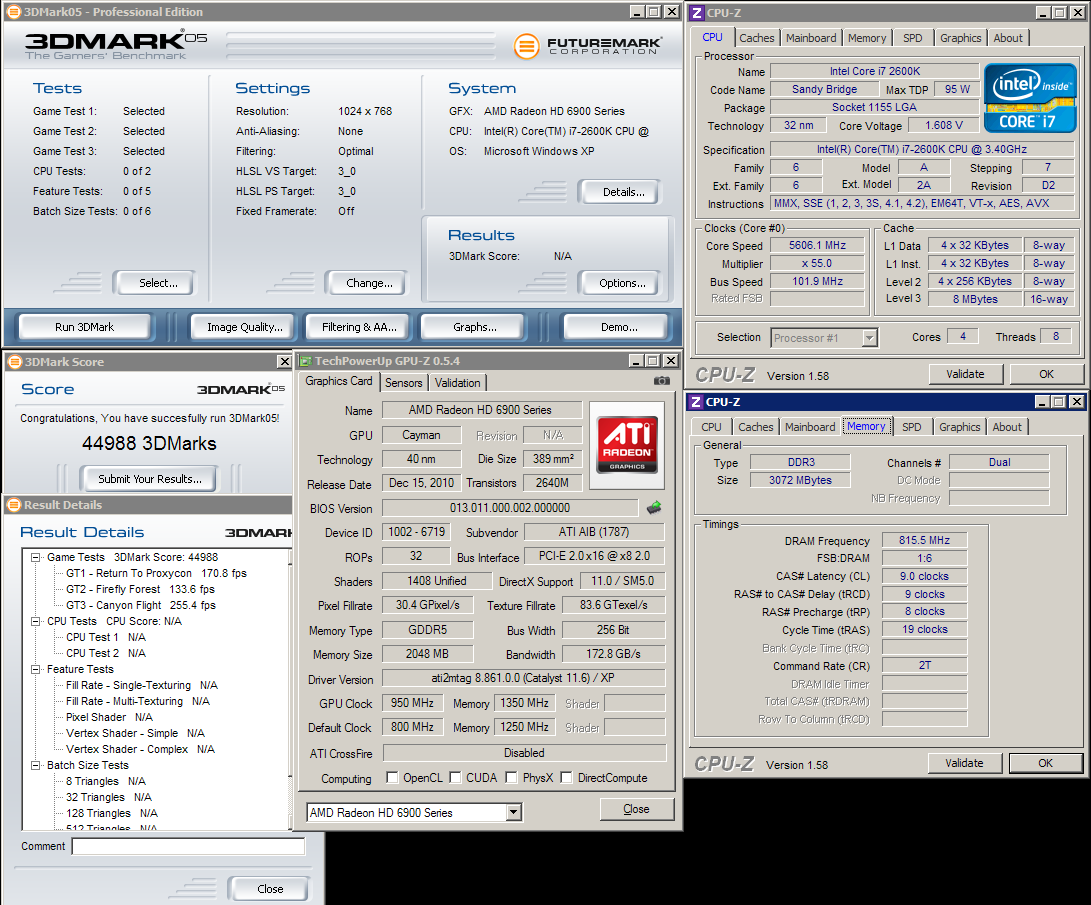Click the Result Details title bar icon
The width and height of the screenshot is (1091, 905).
[14, 505]
